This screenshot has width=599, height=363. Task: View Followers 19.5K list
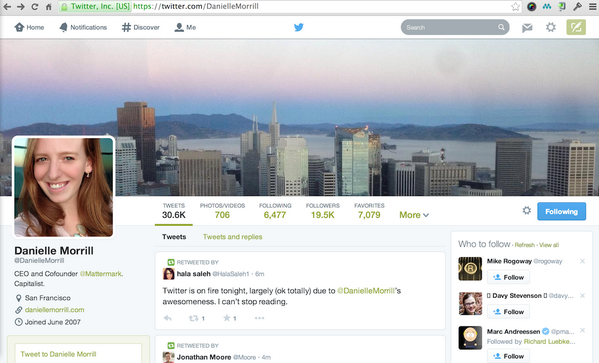pos(322,211)
